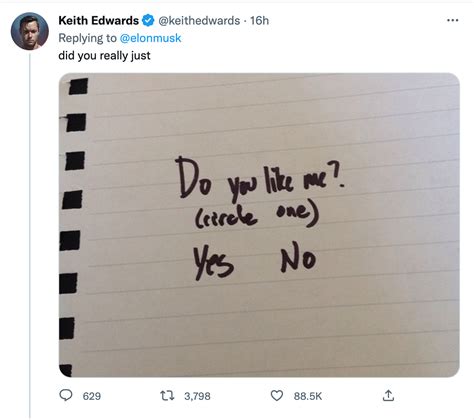Image resolution: width=474 pixels, height=420 pixels.
Task: Open Keith Edwards' profile avatar
Action: click(x=30, y=31)
